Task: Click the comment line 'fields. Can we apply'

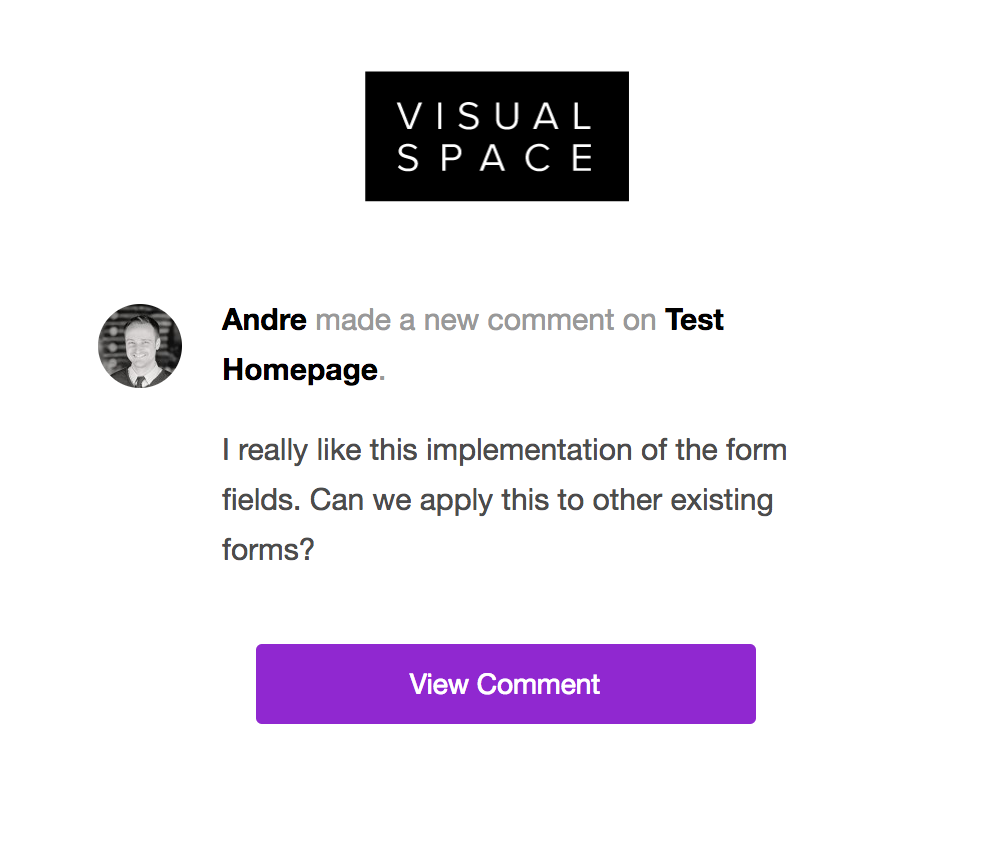Action: [497, 500]
